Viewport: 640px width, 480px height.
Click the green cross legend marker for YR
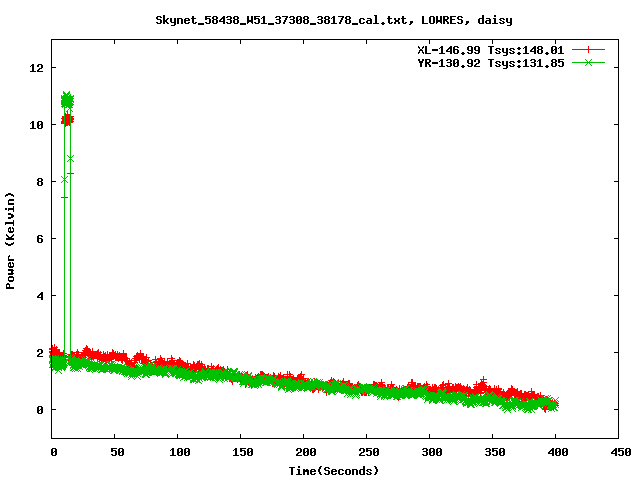click(x=588, y=62)
